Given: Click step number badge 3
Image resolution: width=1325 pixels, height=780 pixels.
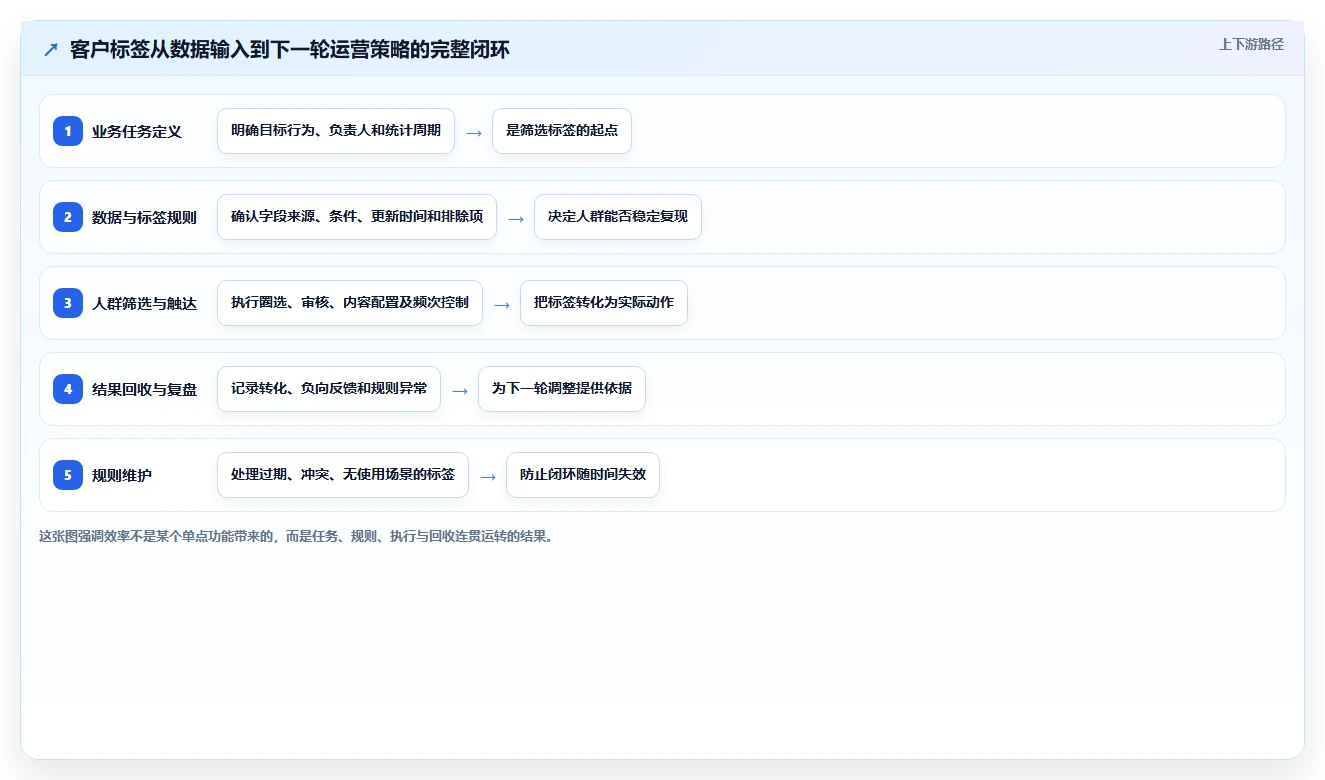Looking at the screenshot, I should point(68,303).
